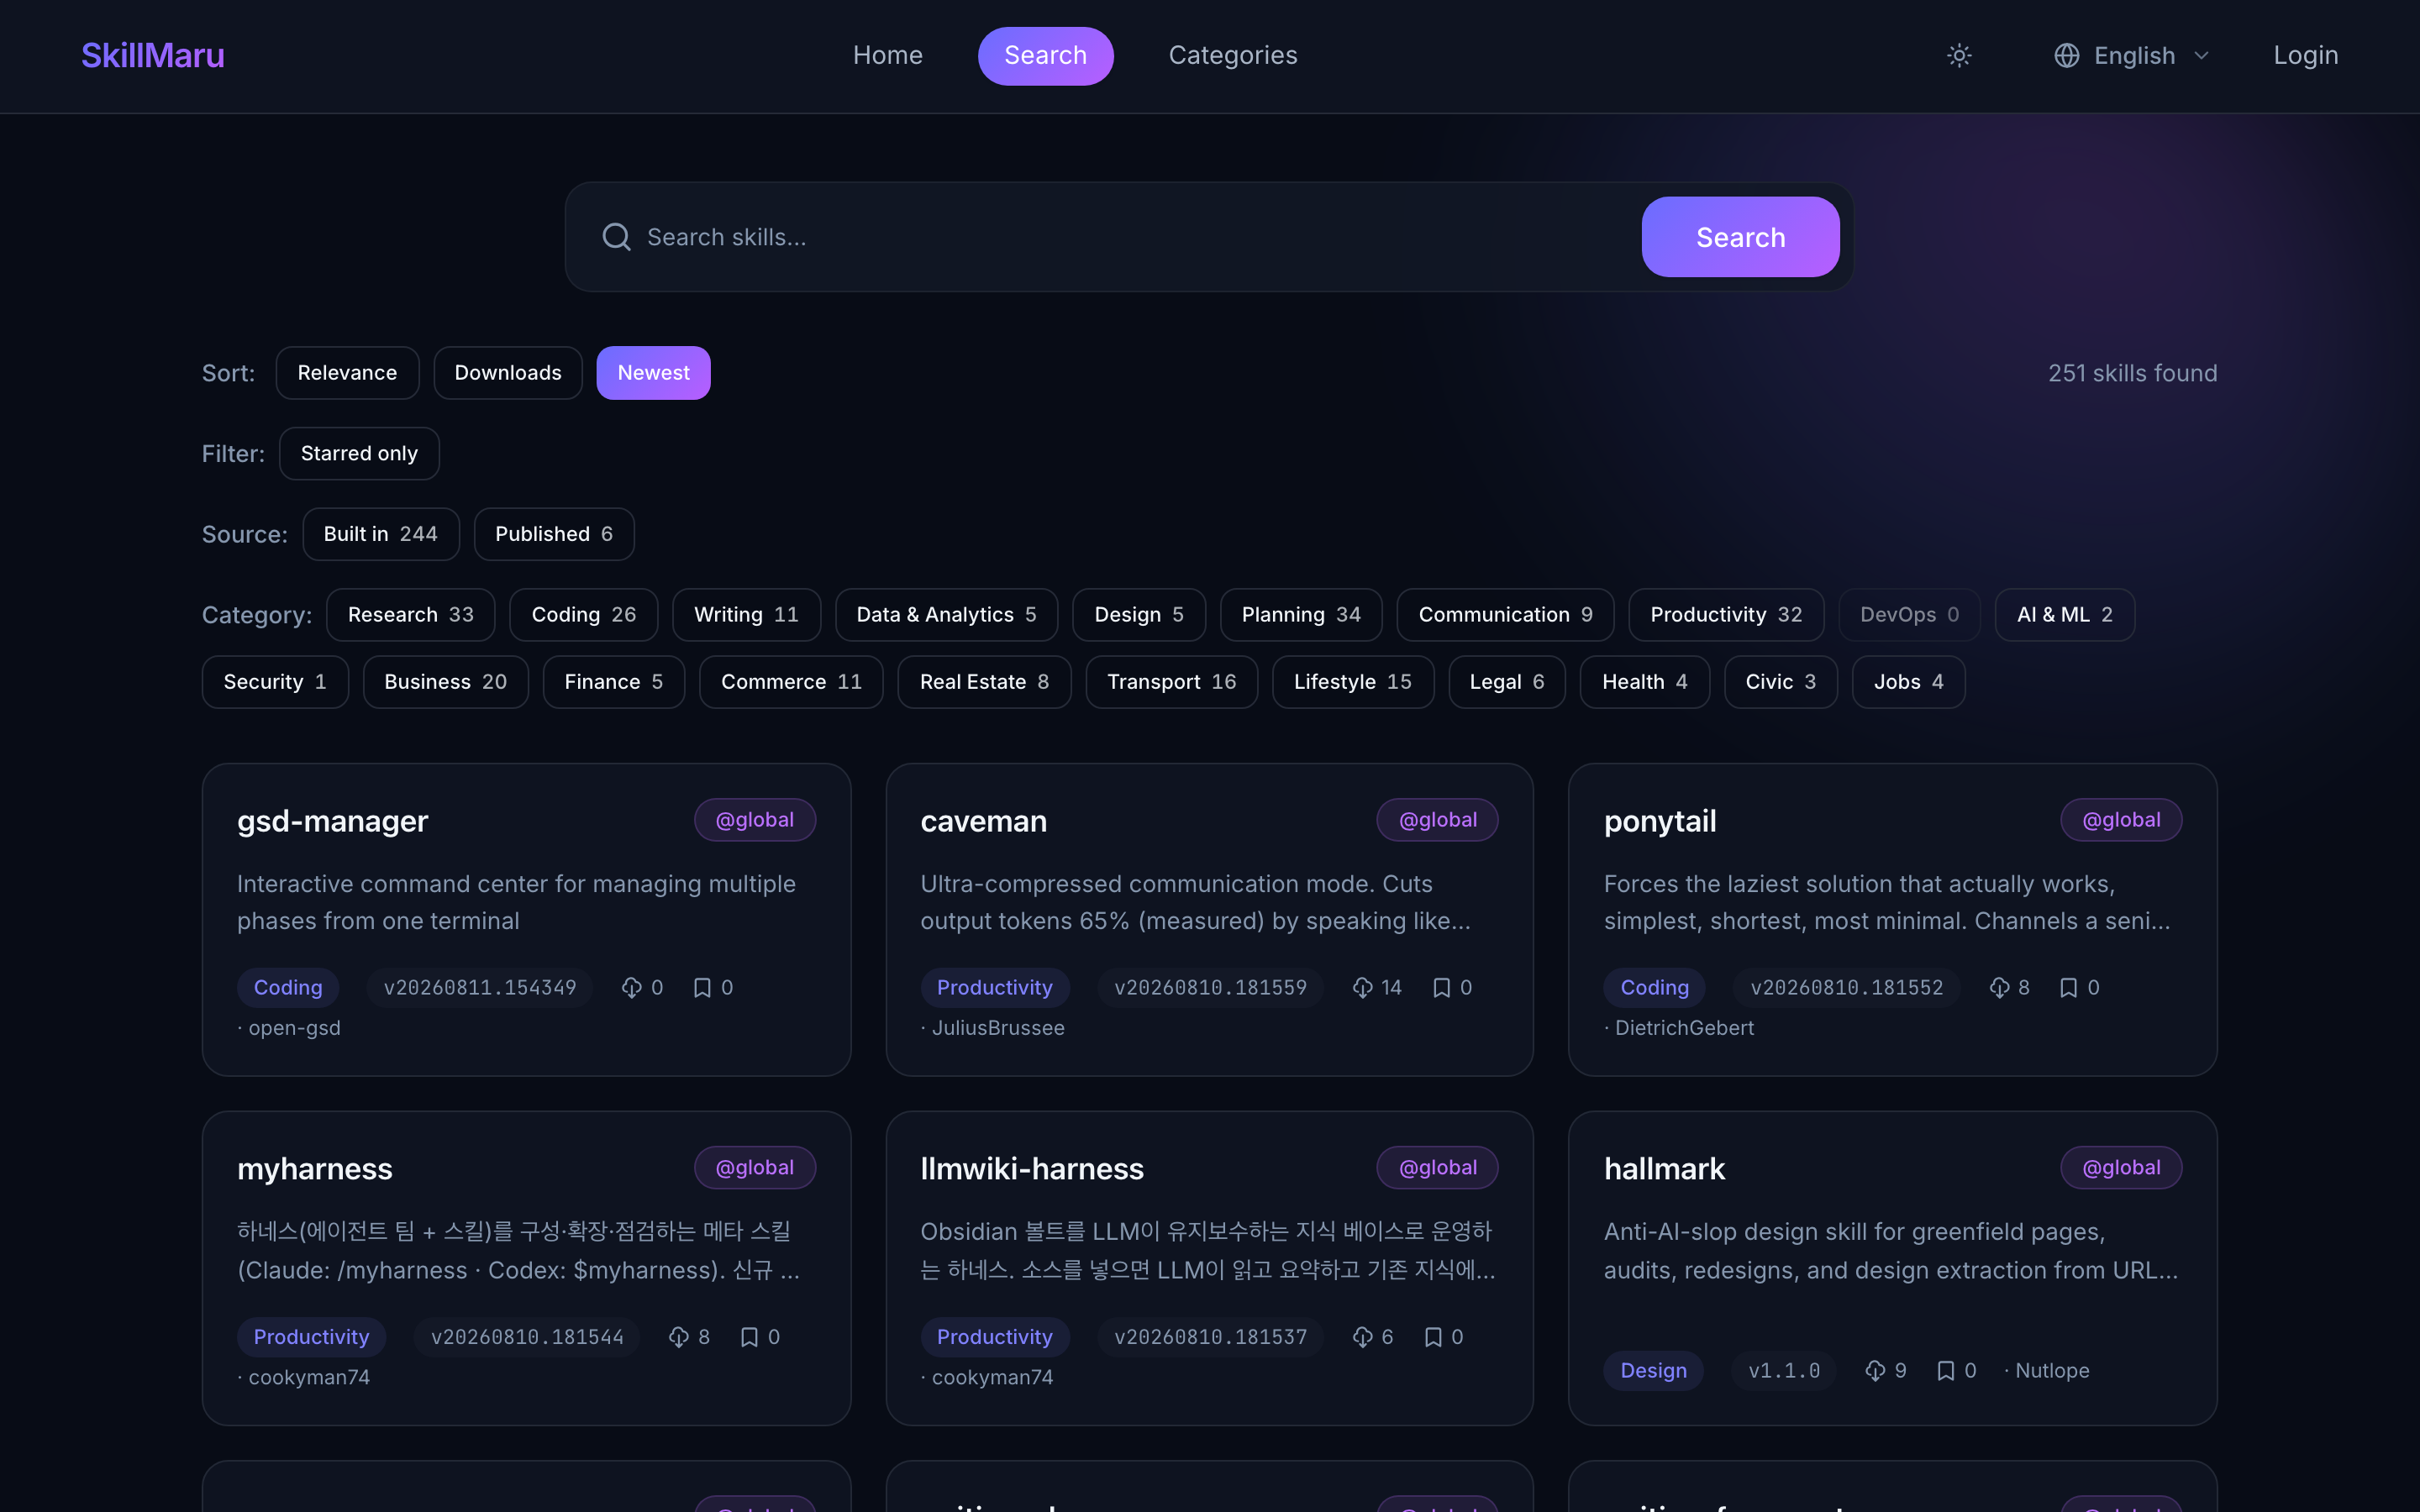
Task: Toggle the Coding 26 category filter
Action: pos(584,615)
